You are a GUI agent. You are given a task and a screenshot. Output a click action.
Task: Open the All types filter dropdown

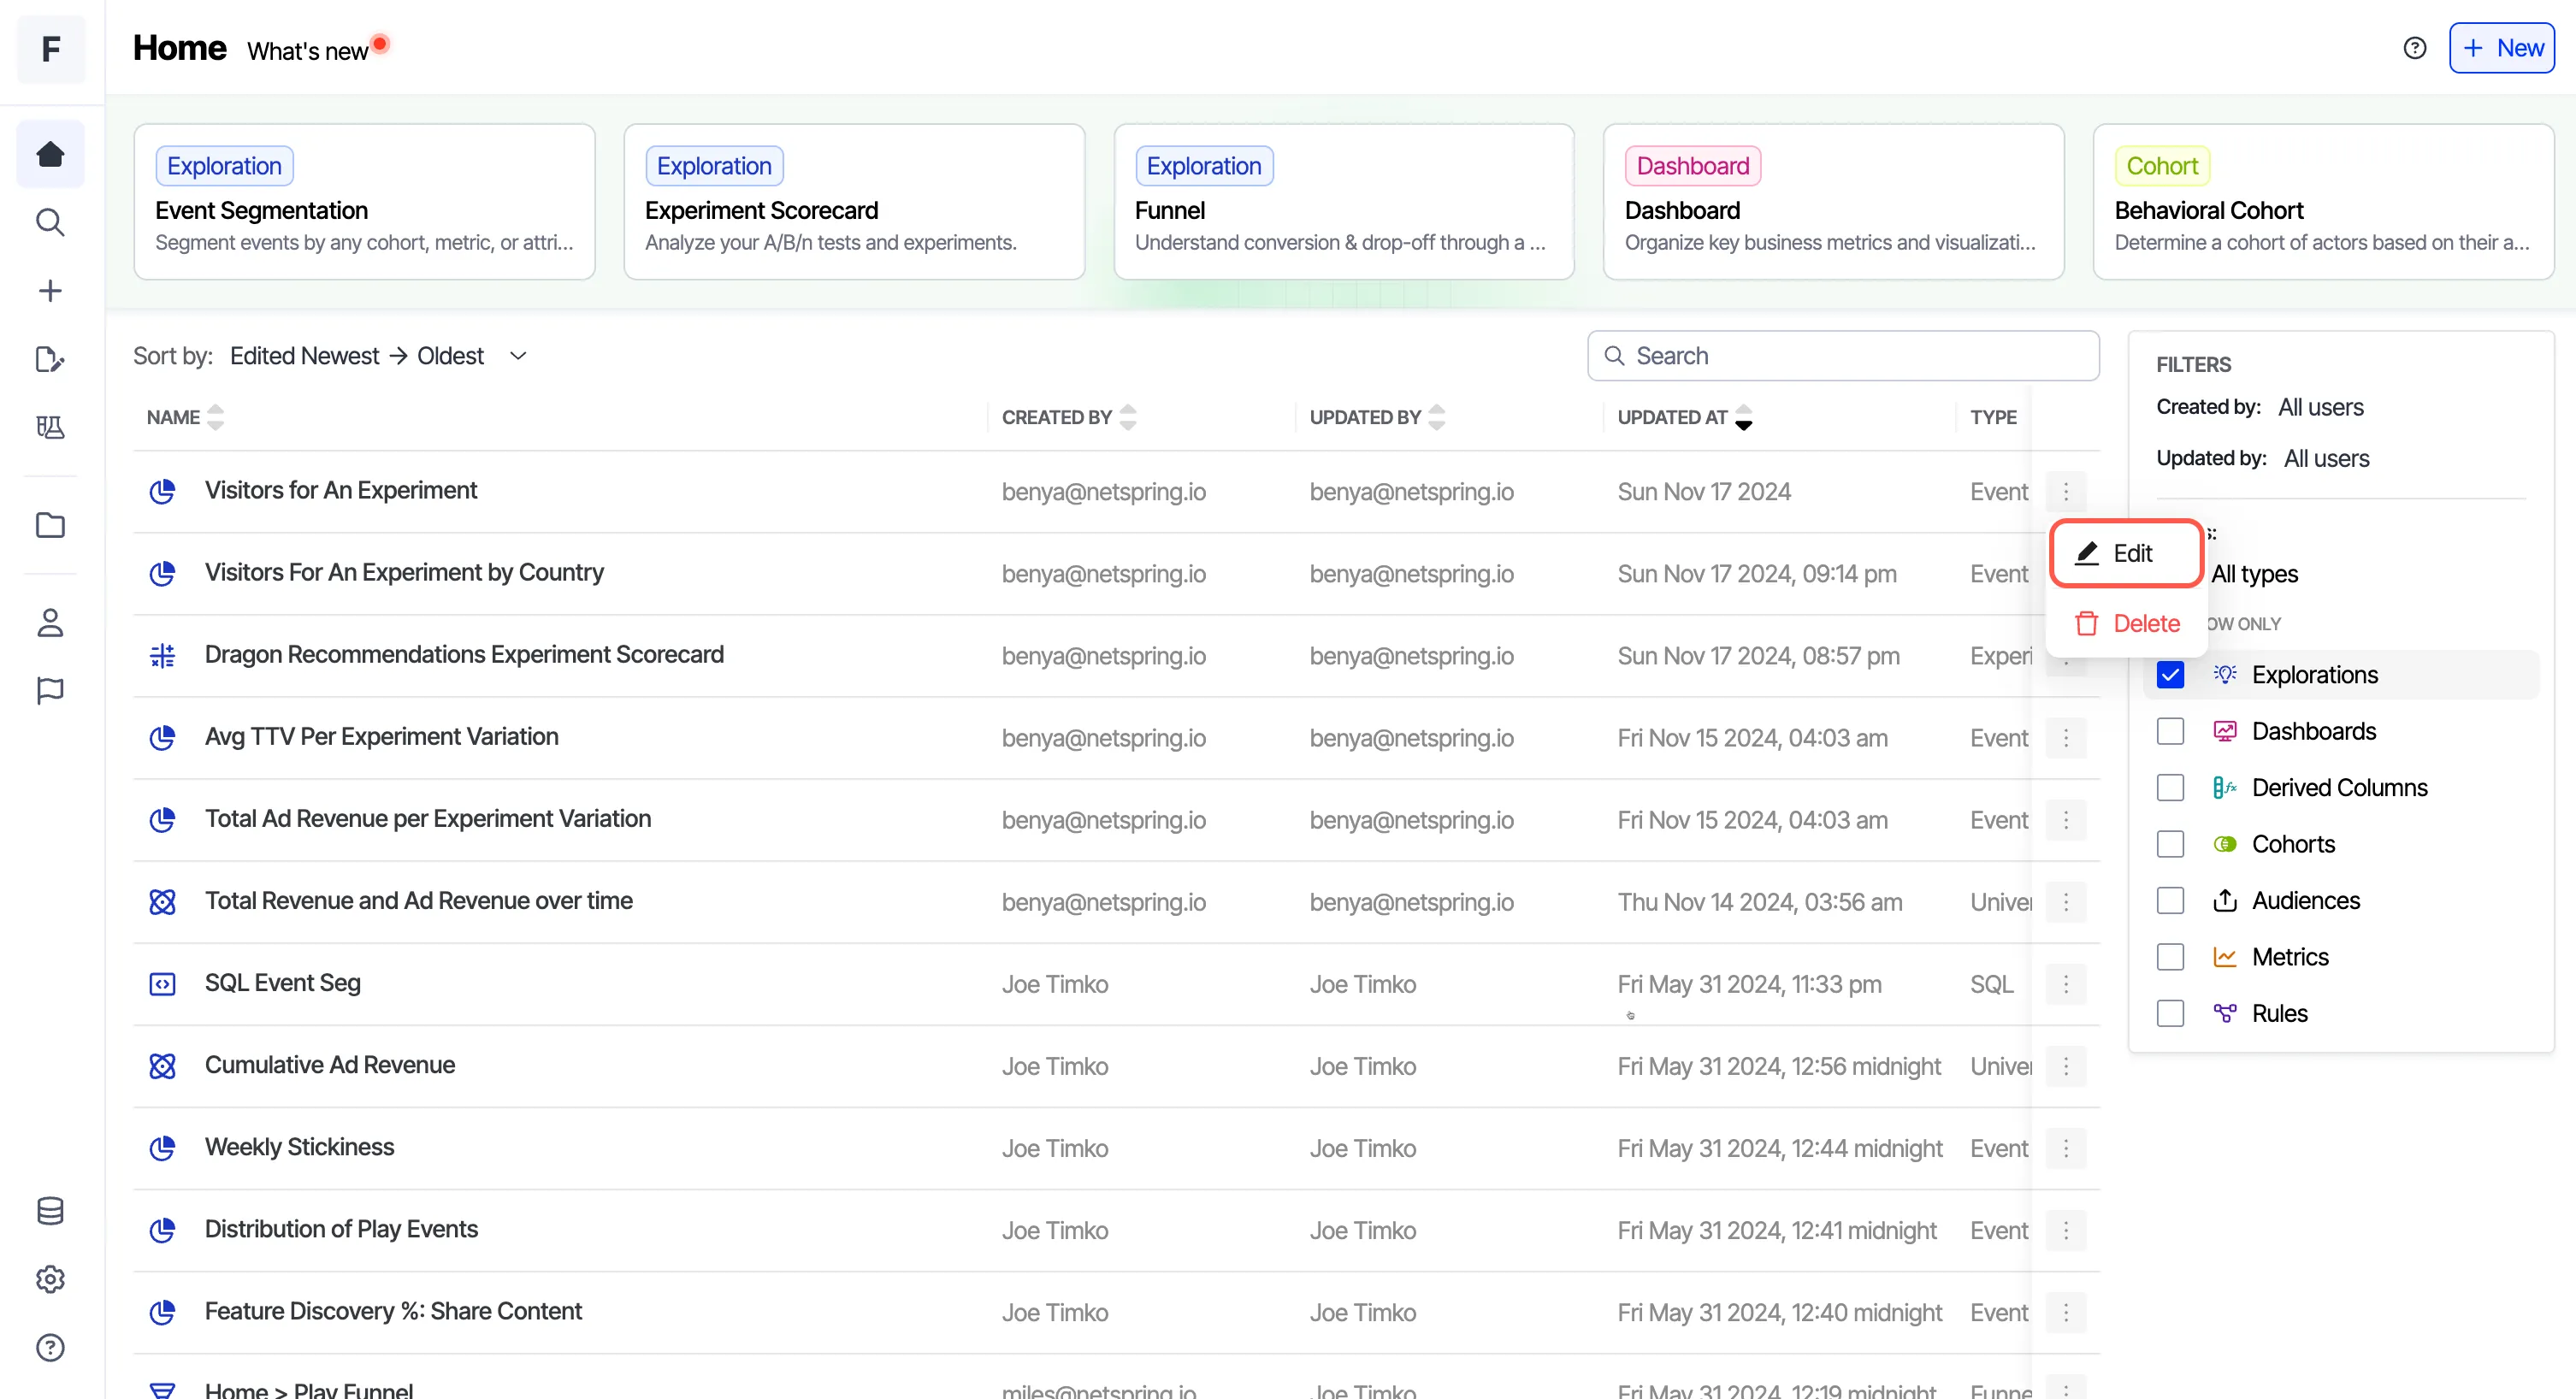point(2254,574)
